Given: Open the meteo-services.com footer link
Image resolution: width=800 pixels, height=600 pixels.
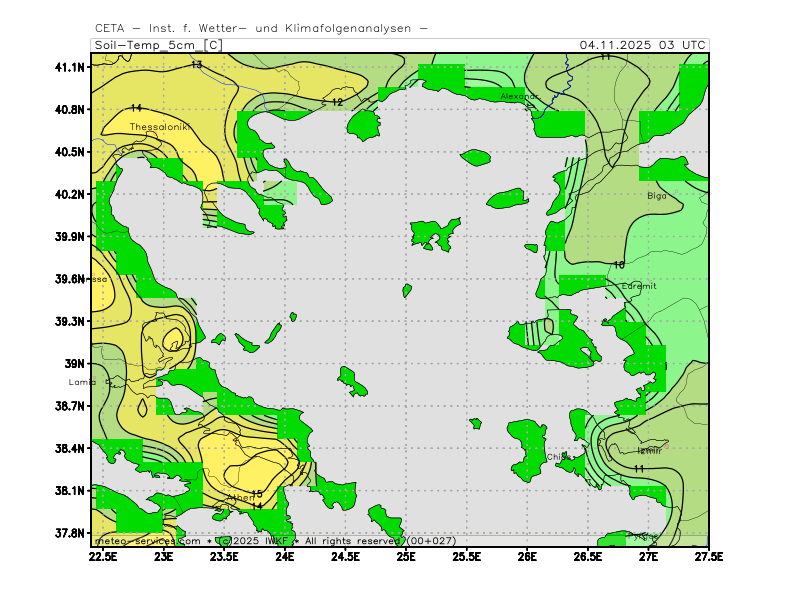Looking at the screenshot, I should [141, 540].
